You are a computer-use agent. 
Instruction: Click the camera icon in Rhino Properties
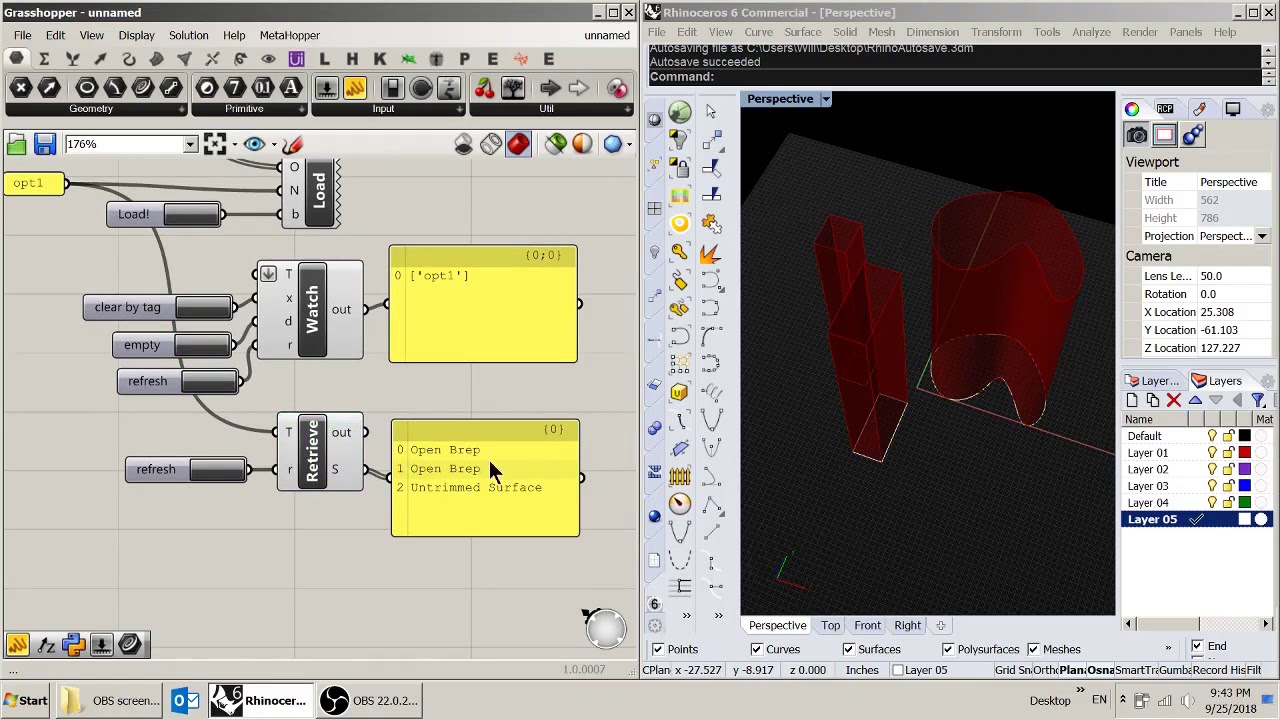[x=1137, y=136]
